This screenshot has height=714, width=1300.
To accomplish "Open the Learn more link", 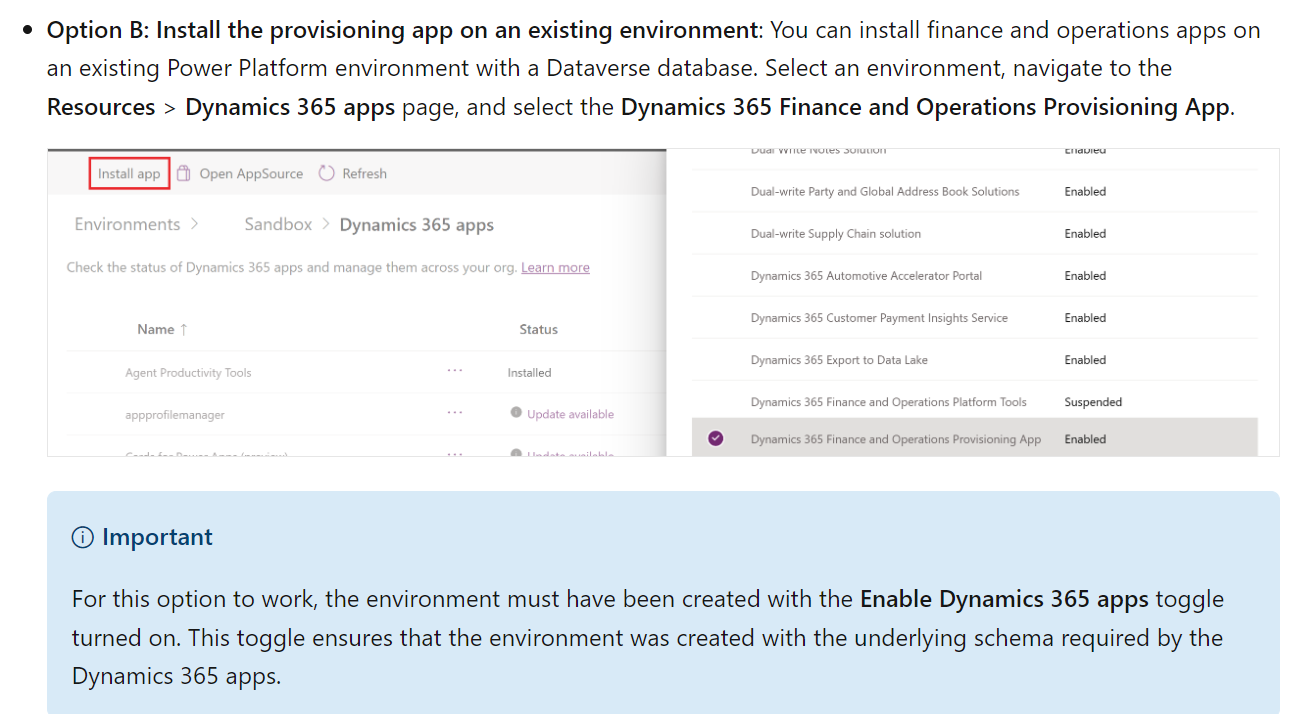I will (x=555, y=267).
